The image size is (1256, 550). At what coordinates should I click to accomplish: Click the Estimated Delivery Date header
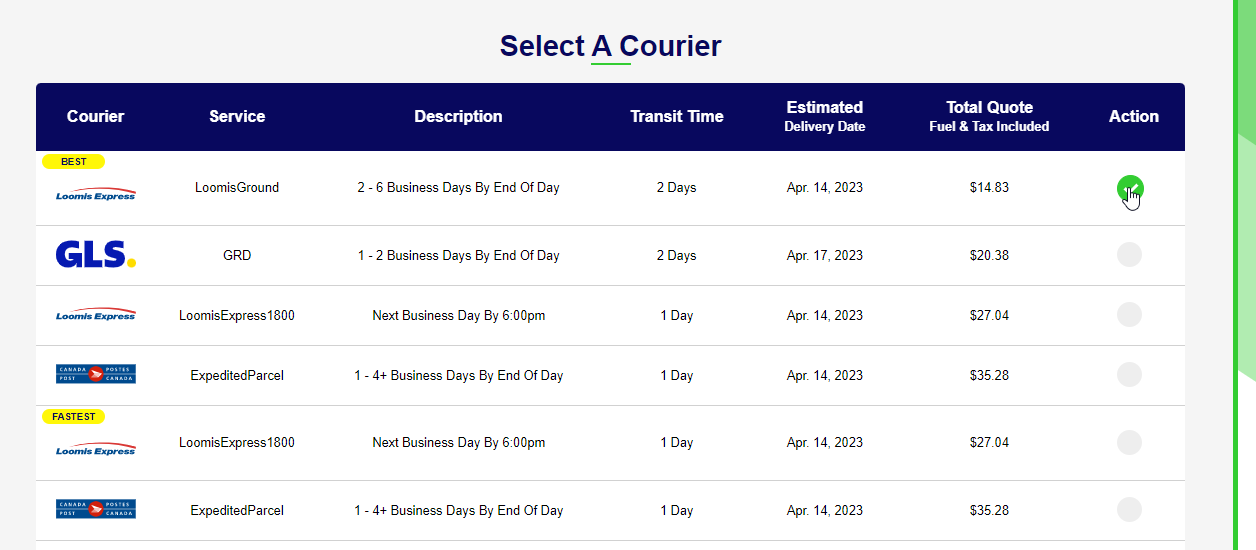pos(825,116)
